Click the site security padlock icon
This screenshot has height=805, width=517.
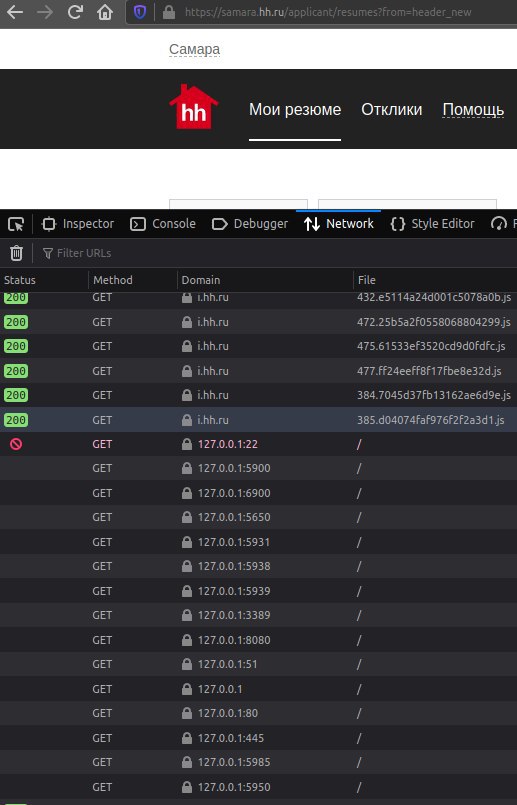[x=168, y=12]
